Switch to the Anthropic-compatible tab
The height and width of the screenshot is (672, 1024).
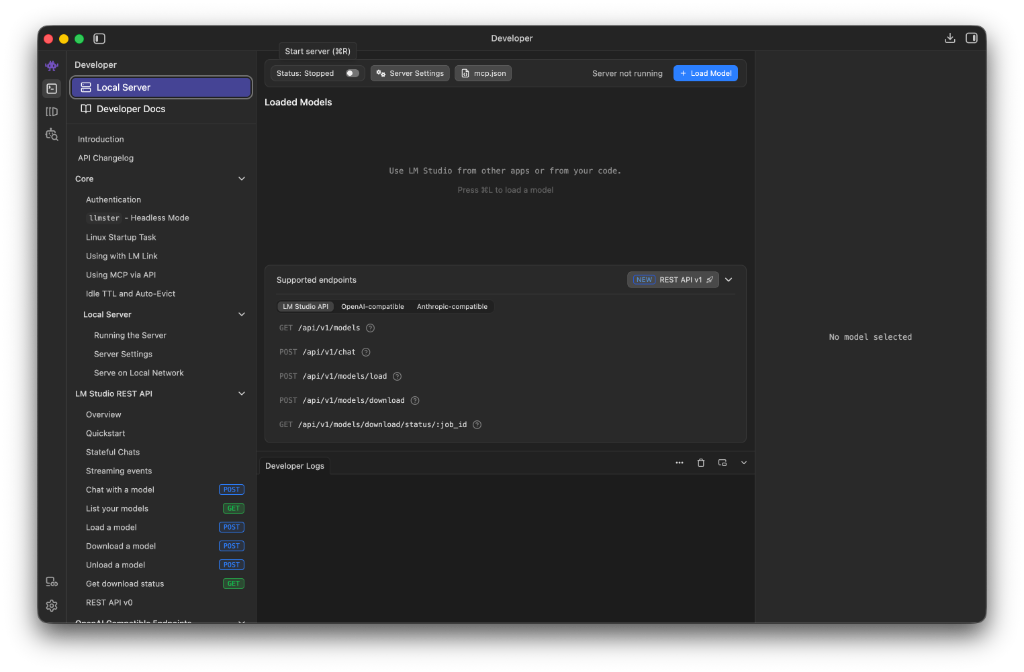pos(452,306)
